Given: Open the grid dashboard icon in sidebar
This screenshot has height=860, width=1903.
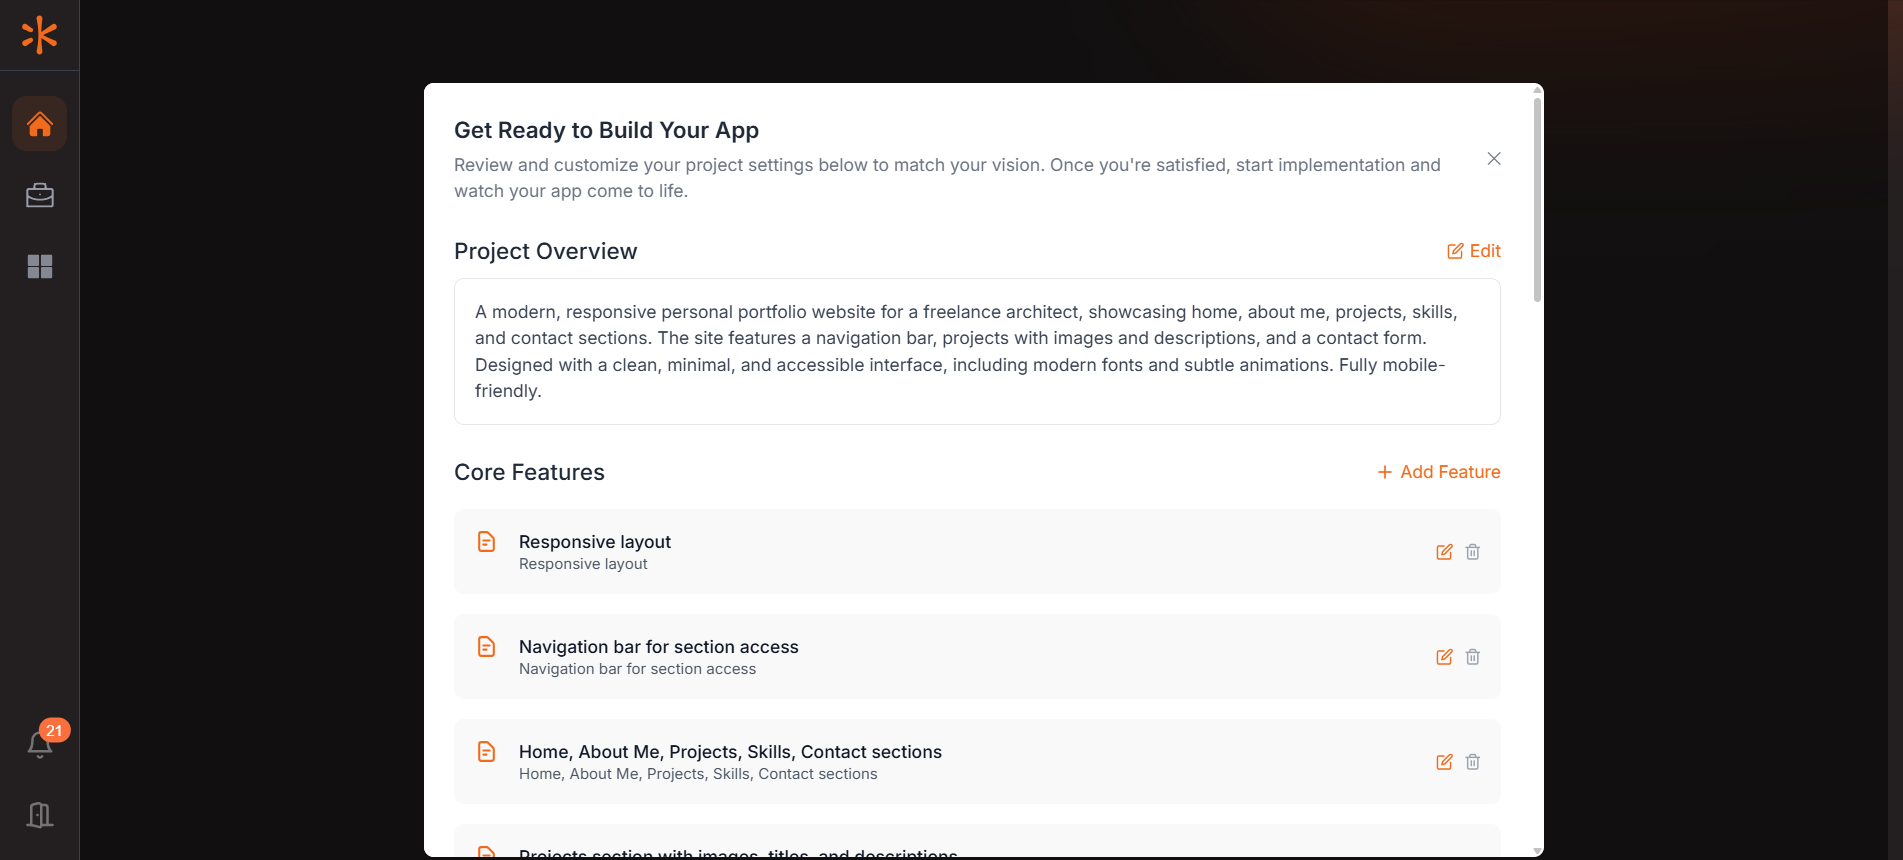Looking at the screenshot, I should tap(40, 266).
